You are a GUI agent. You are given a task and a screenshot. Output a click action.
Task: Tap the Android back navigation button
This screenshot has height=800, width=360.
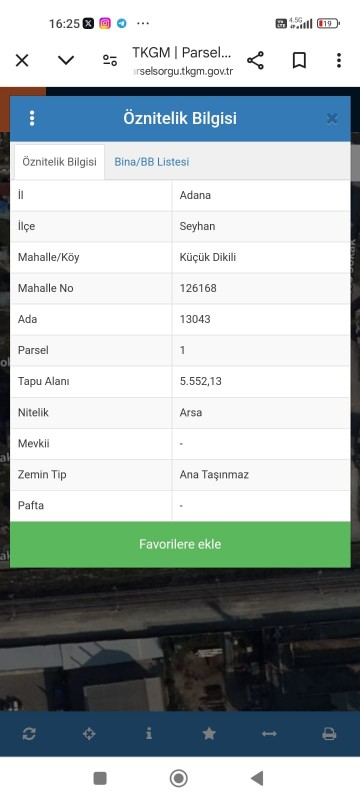click(257, 778)
